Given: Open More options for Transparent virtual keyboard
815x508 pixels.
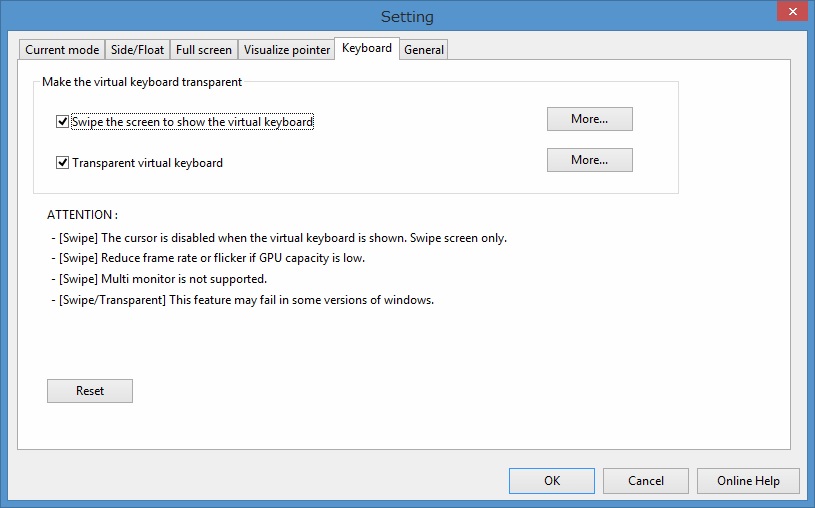Looking at the screenshot, I should click(x=589, y=160).
